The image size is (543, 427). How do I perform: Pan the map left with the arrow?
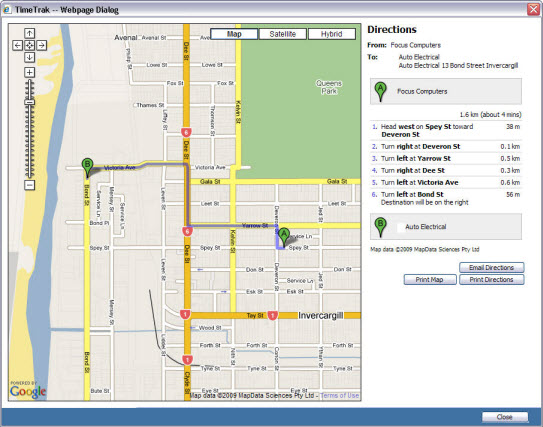click(x=18, y=45)
